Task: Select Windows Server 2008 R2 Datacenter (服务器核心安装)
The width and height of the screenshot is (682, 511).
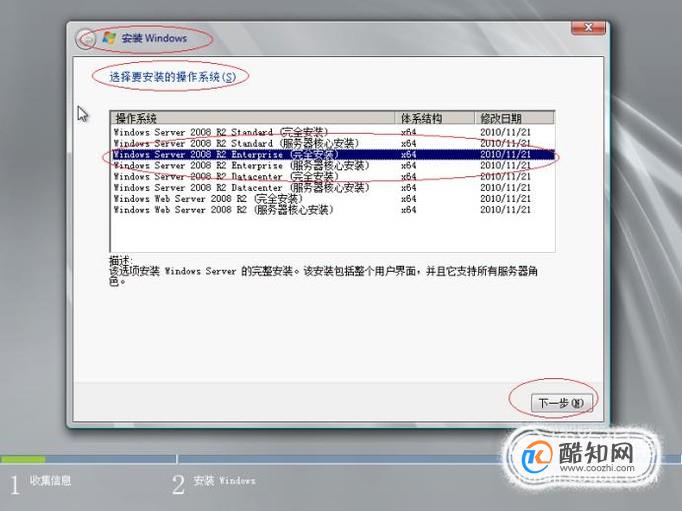Action: point(333,188)
